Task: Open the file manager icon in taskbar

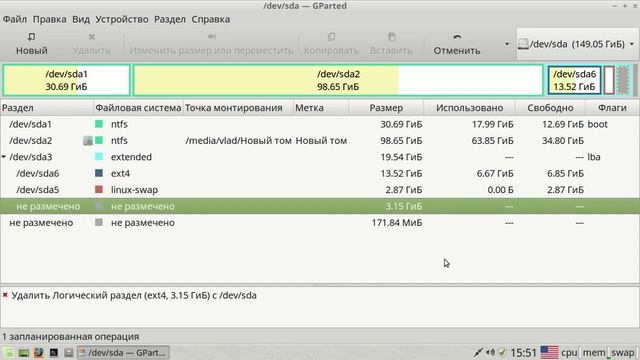Action: (x=69, y=353)
